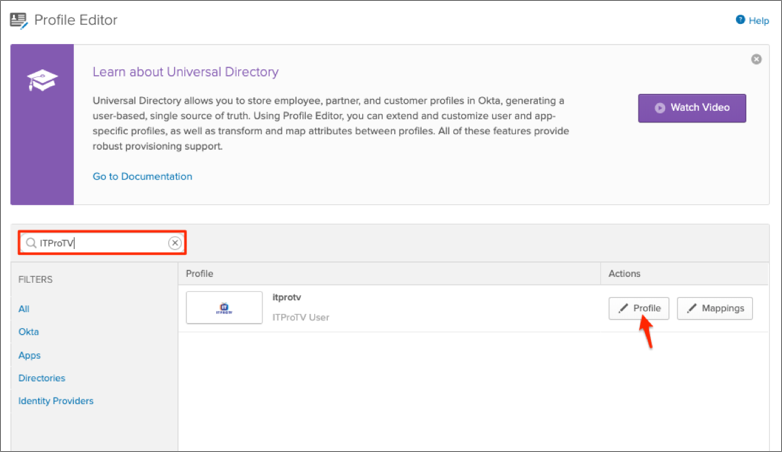
Task: Click the ITProTV logo thumbnail
Action: coord(223,309)
